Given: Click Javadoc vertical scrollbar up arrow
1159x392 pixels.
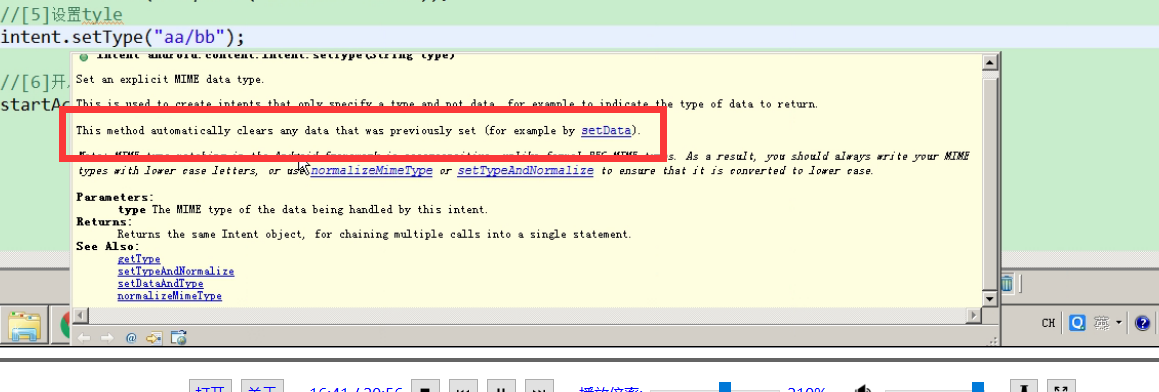Looking at the screenshot, I should click(x=990, y=64).
